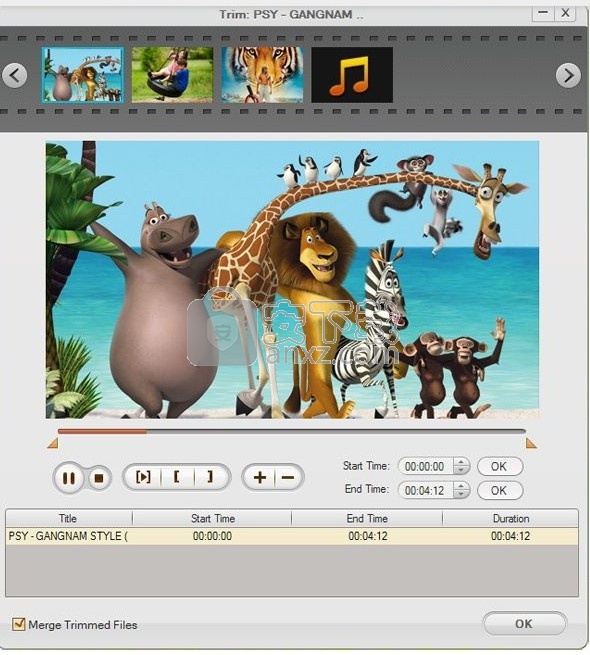Screen dimensions: 590x655
Task: Click the bottom OK button
Action: coord(524,624)
